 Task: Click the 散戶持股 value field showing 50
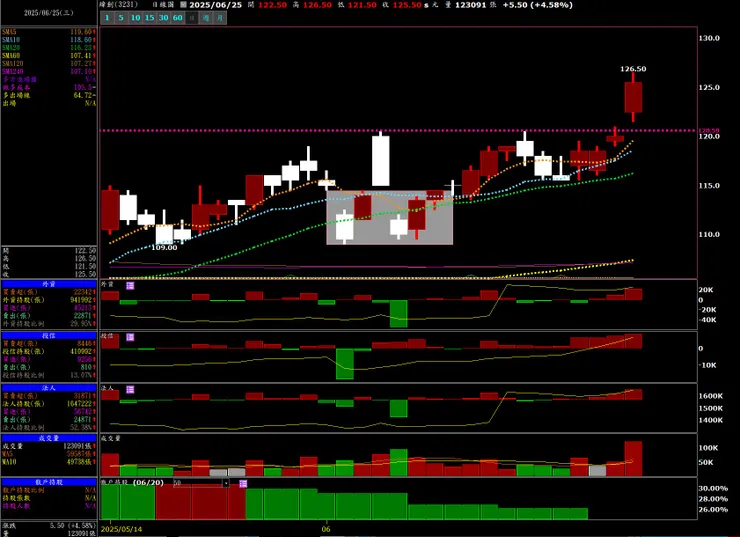click(x=198, y=483)
